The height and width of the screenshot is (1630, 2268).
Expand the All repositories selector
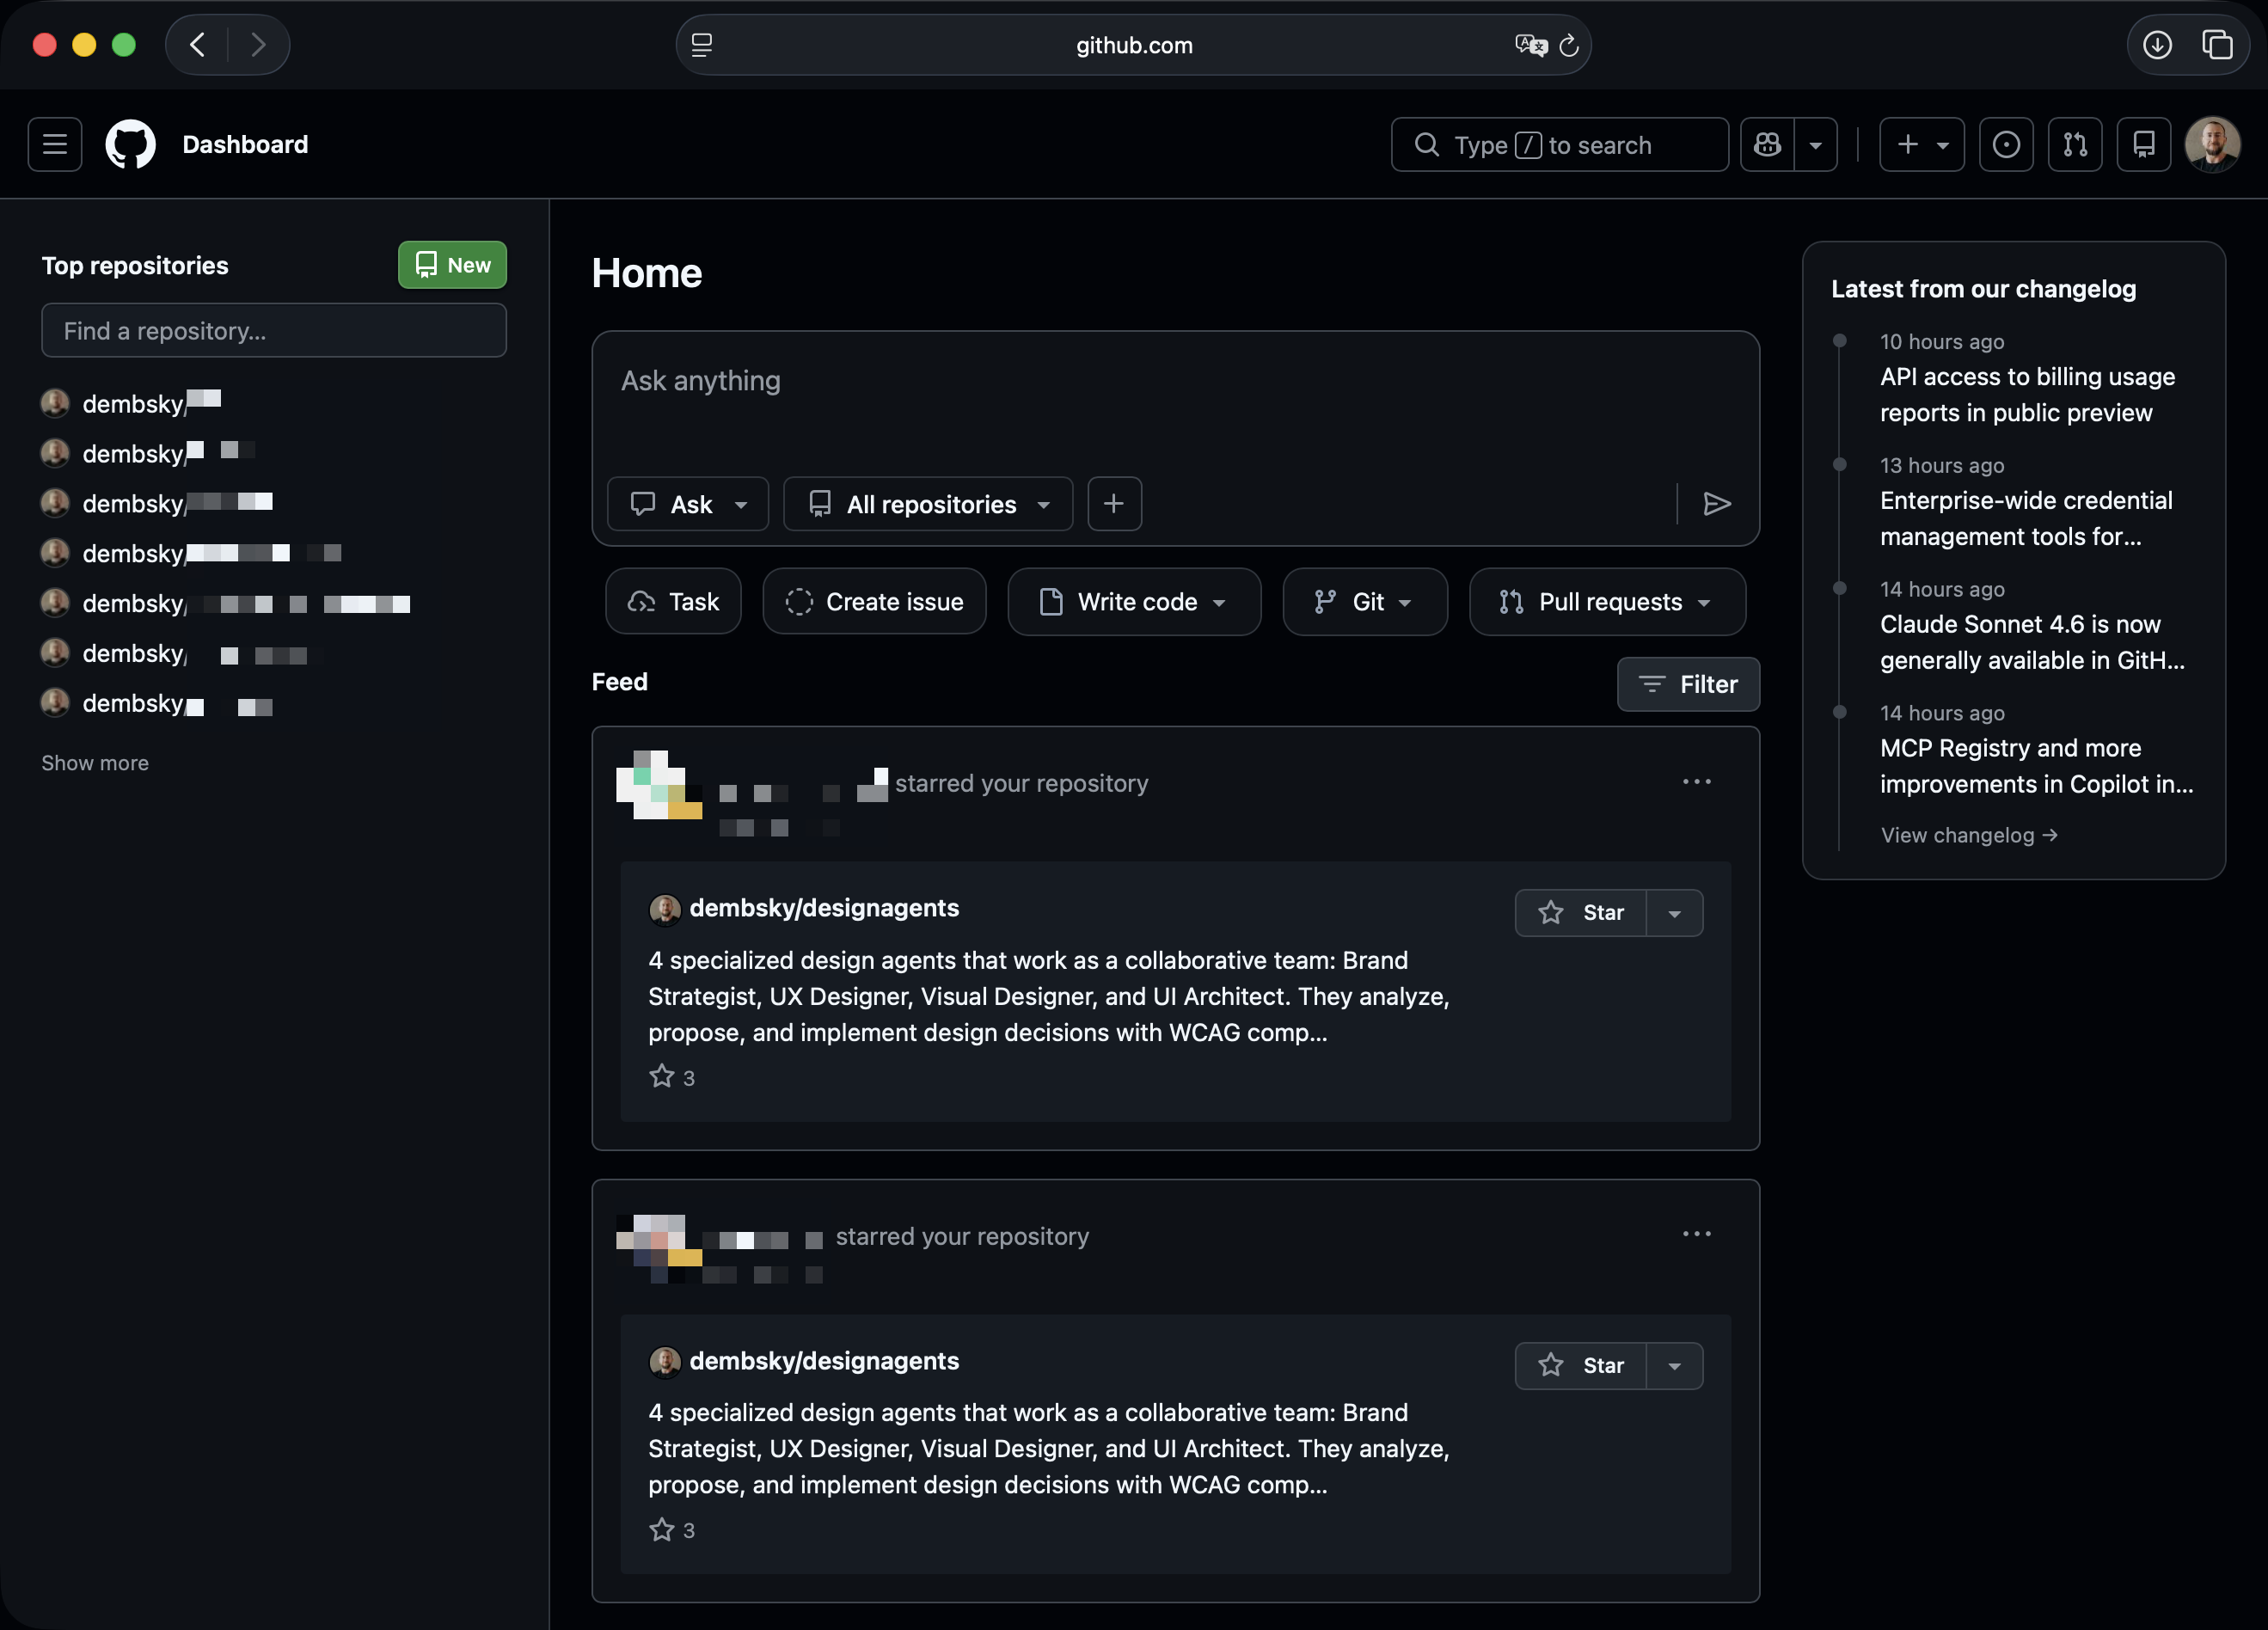click(x=927, y=504)
